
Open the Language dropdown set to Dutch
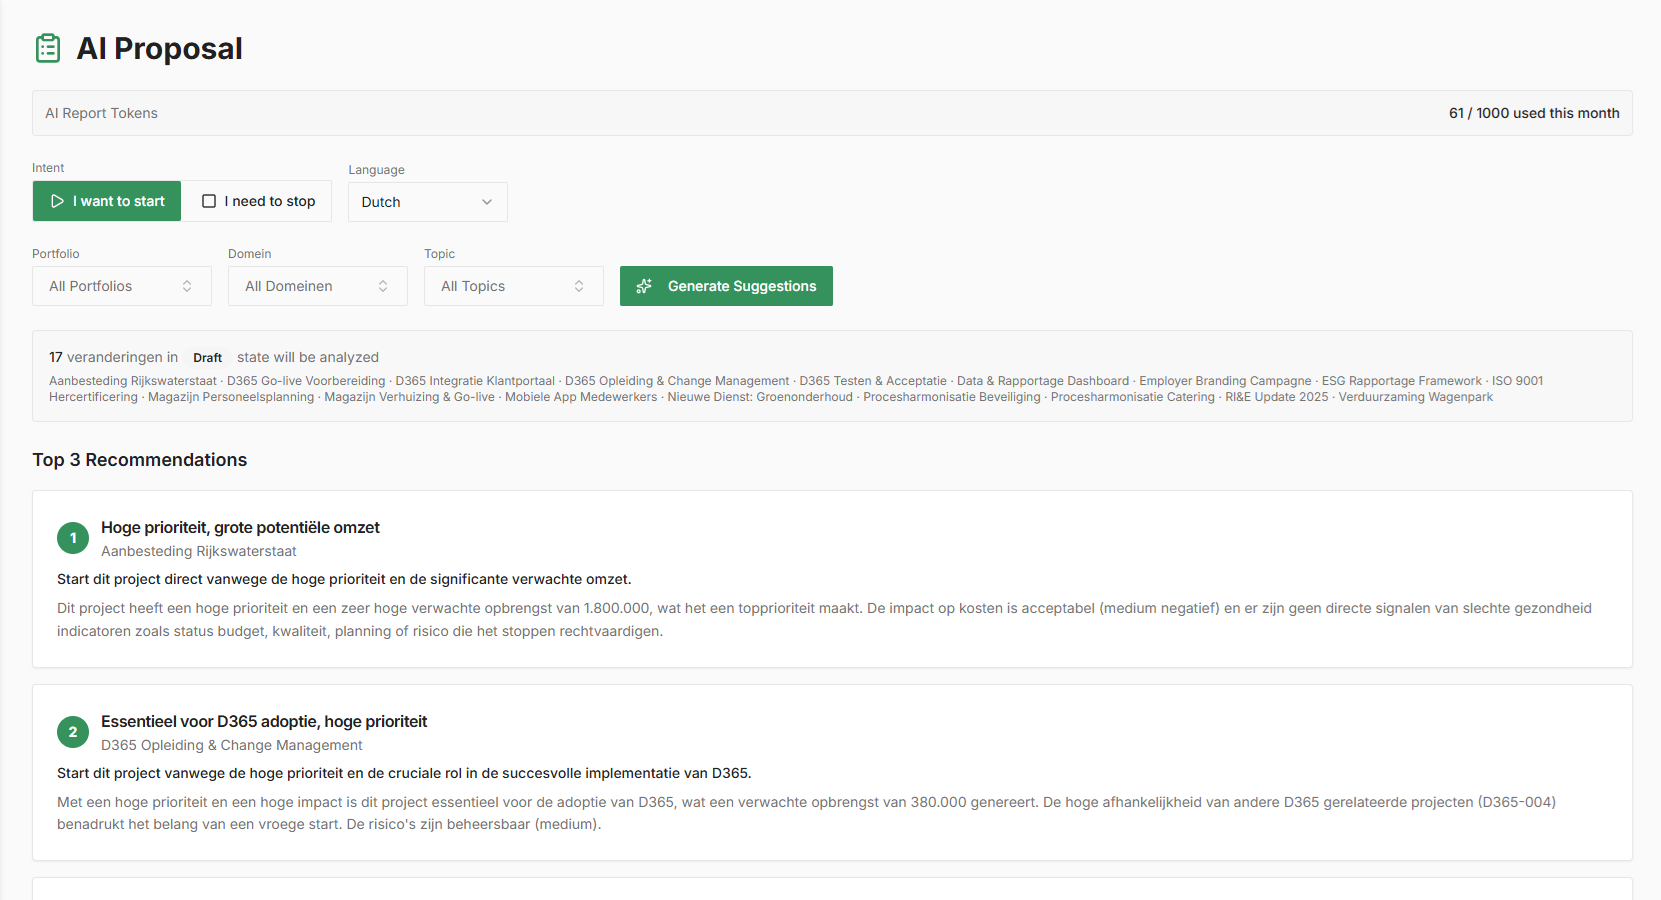pyautogui.click(x=427, y=202)
